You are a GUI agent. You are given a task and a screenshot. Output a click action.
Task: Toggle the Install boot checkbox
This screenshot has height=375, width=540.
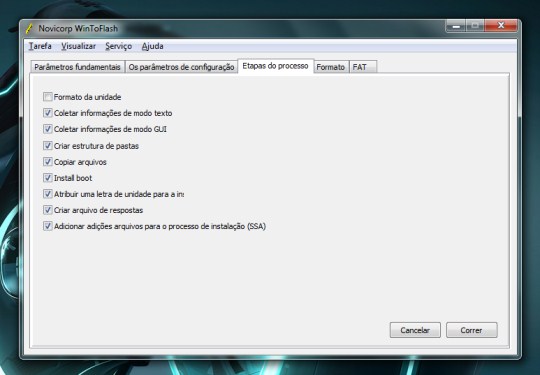coord(48,178)
